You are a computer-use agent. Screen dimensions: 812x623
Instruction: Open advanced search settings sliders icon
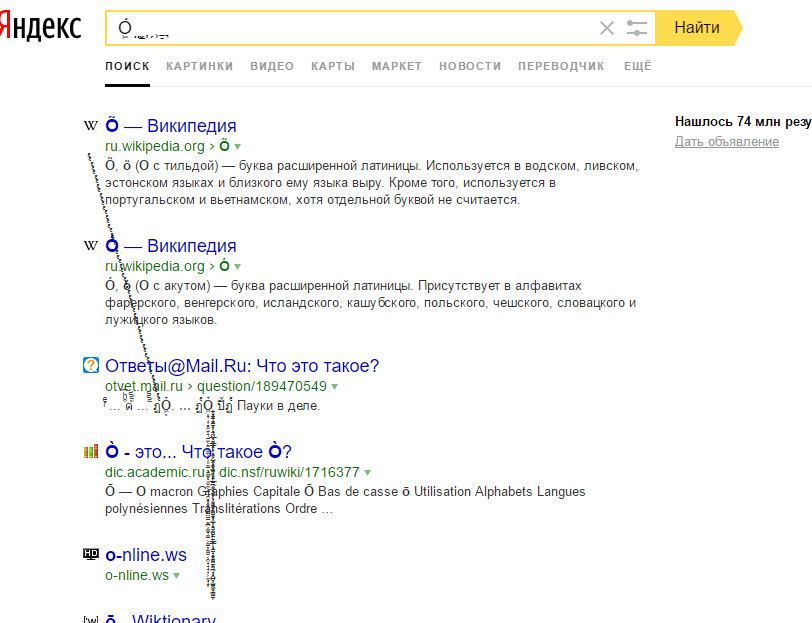(636, 28)
